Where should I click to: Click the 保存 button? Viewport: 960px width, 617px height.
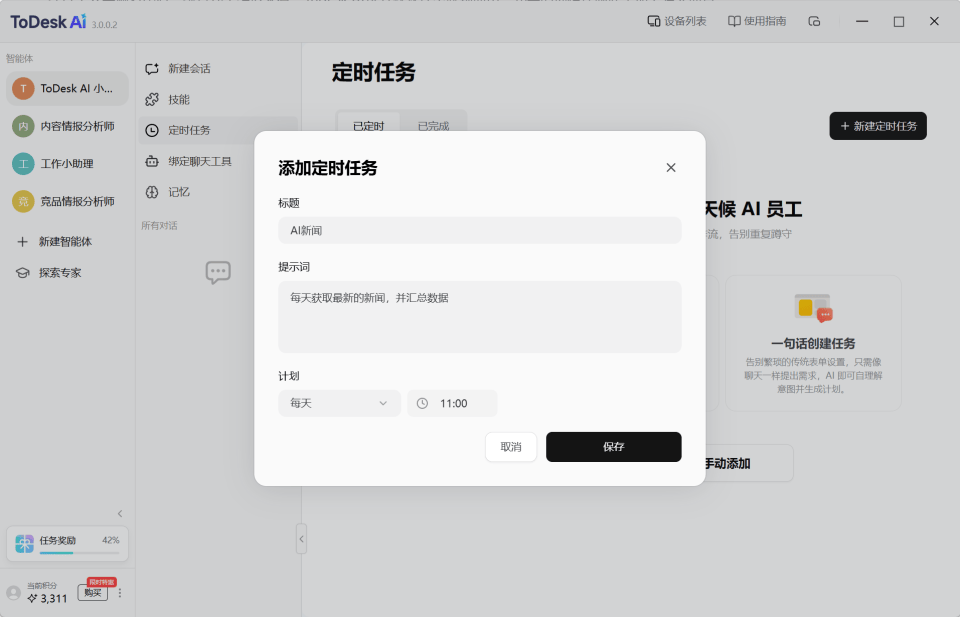pyautogui.click(x=613, y=447)
